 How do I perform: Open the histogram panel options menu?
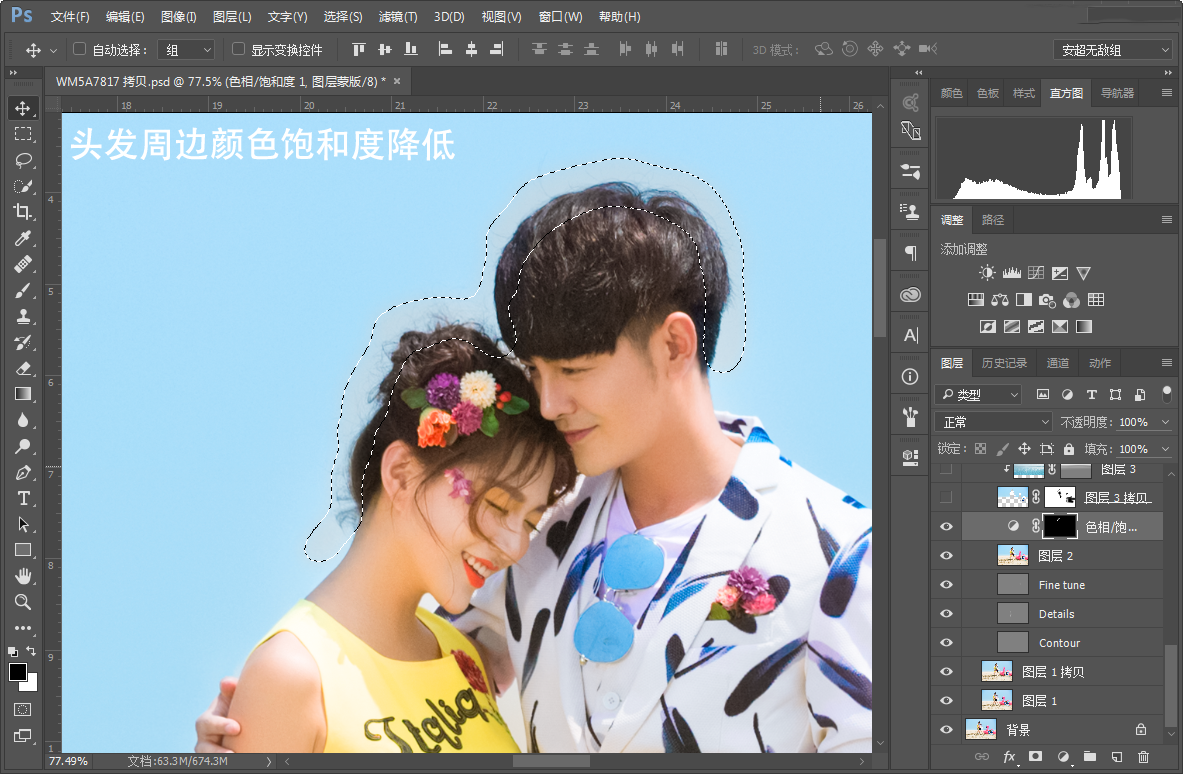click(x=1166, y=93)
